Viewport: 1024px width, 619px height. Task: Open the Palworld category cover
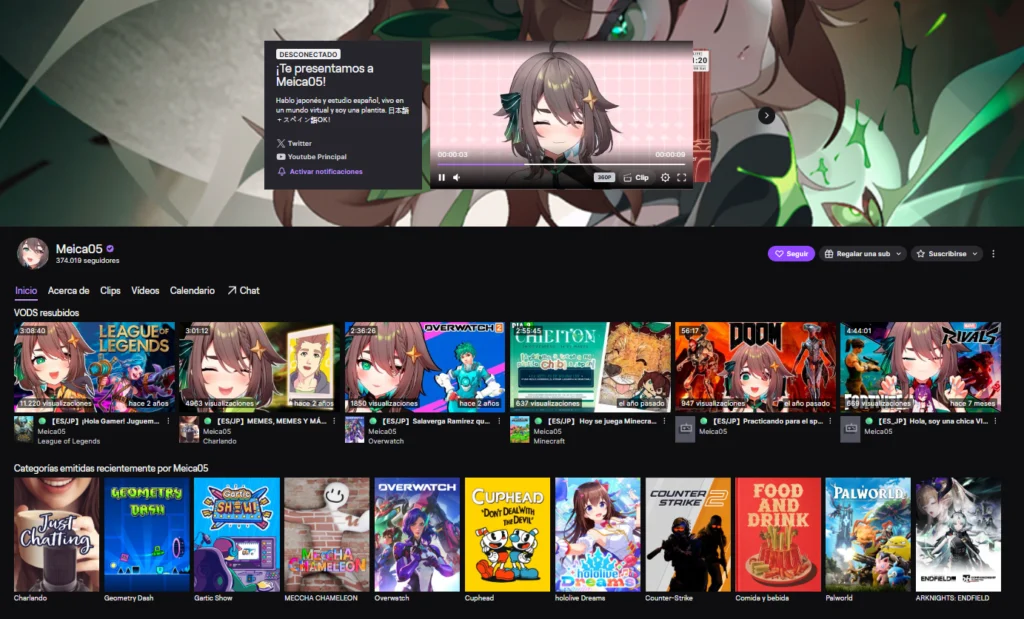(x=868, y=534)
